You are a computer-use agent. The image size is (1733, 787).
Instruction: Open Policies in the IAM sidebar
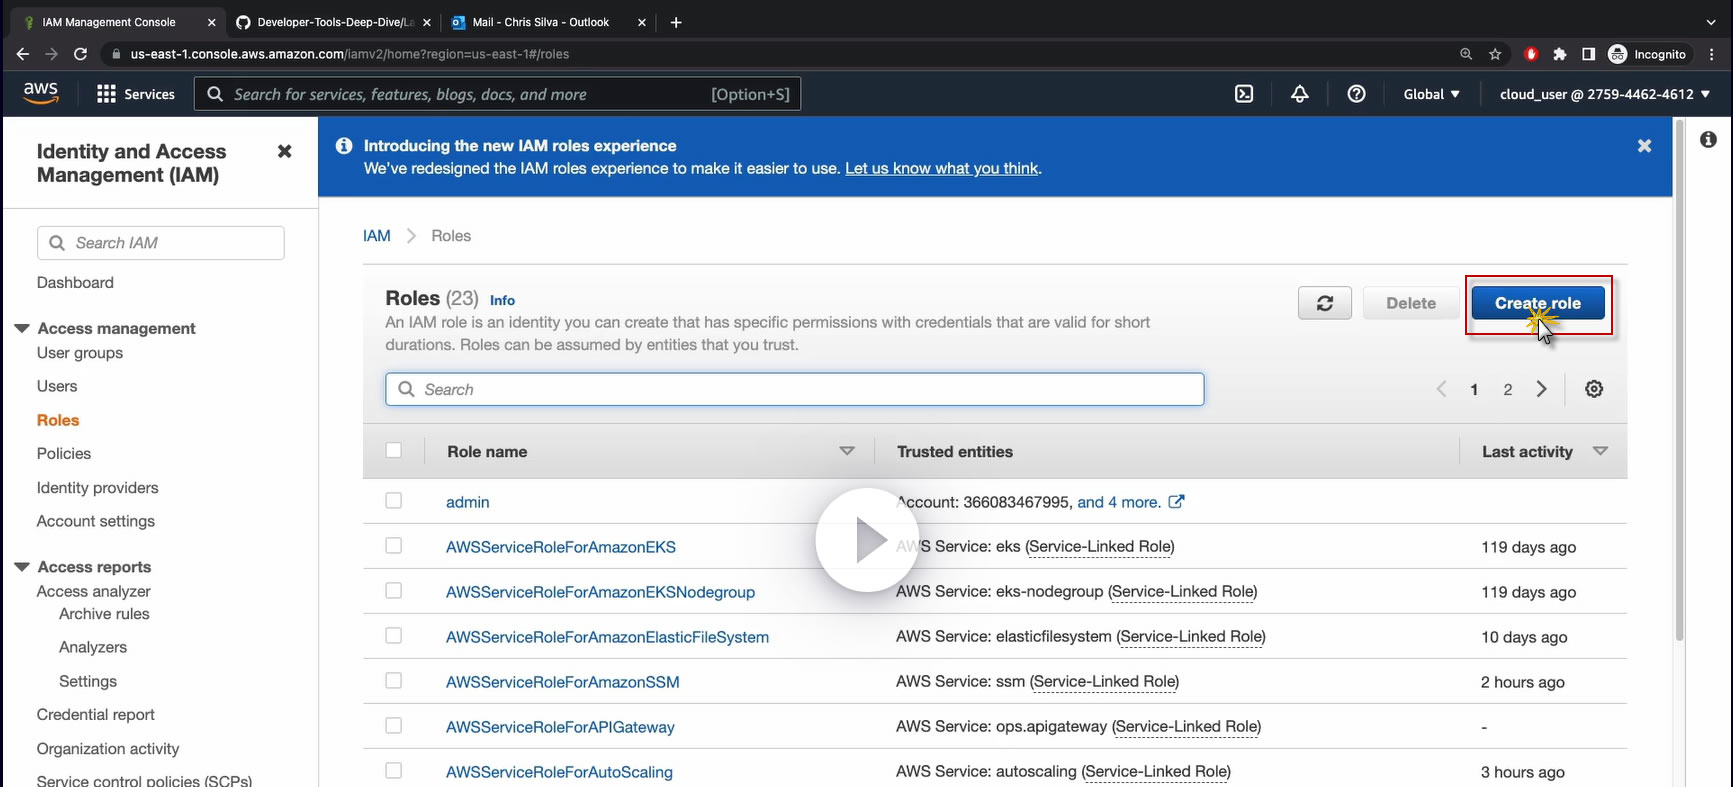(x=64, y=453)
